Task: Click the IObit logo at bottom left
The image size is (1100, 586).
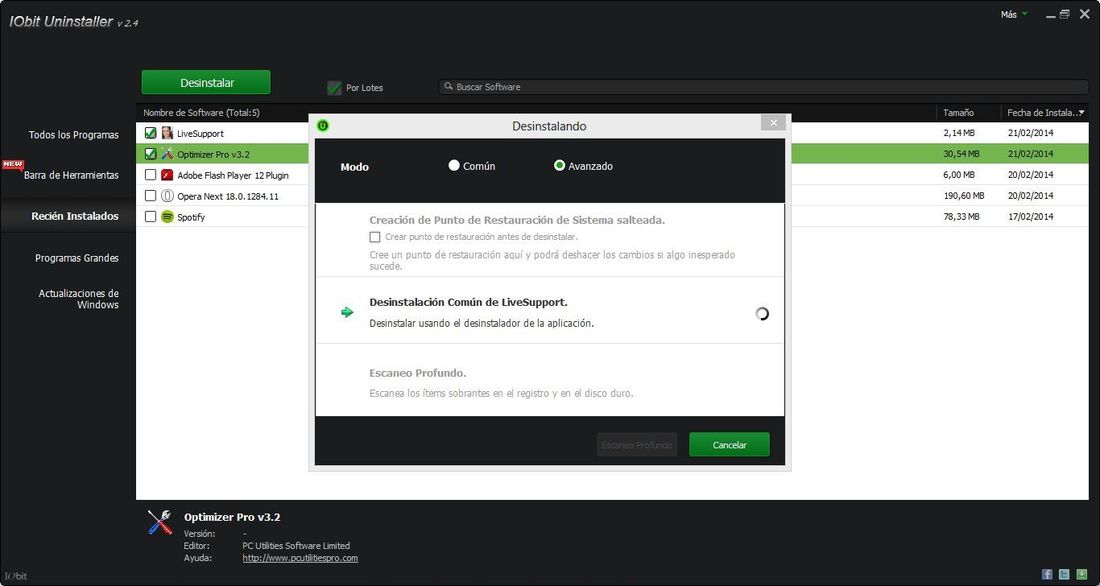Action: 15,576
